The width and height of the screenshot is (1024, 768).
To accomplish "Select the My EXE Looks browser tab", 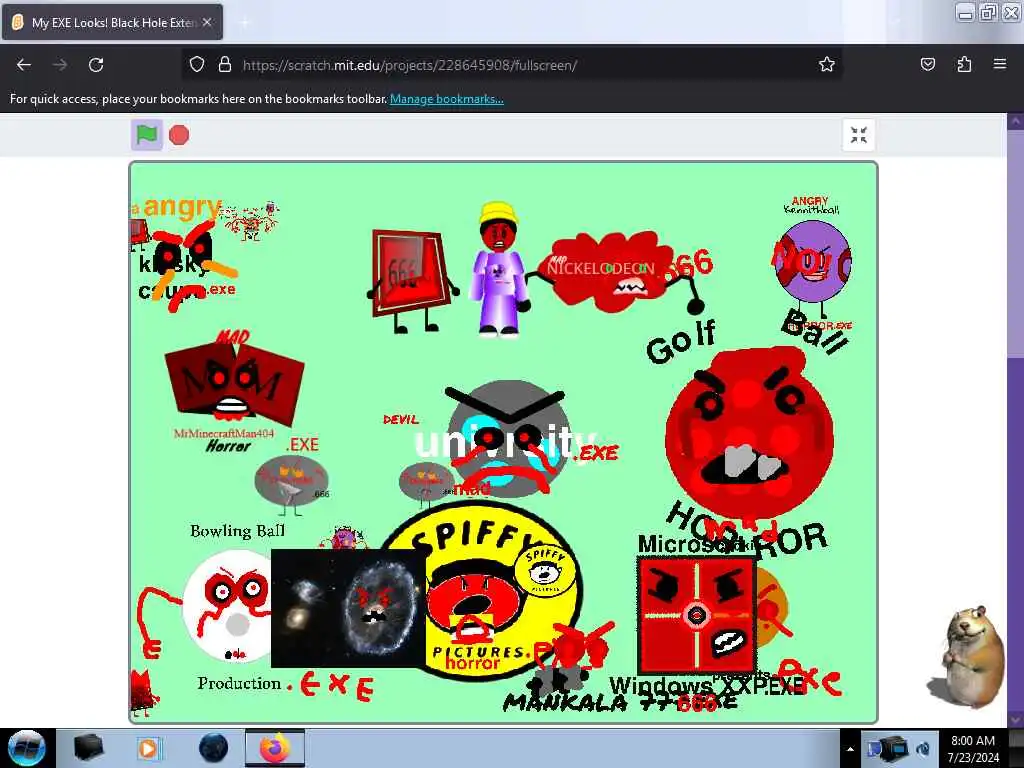I will (112, 22).
